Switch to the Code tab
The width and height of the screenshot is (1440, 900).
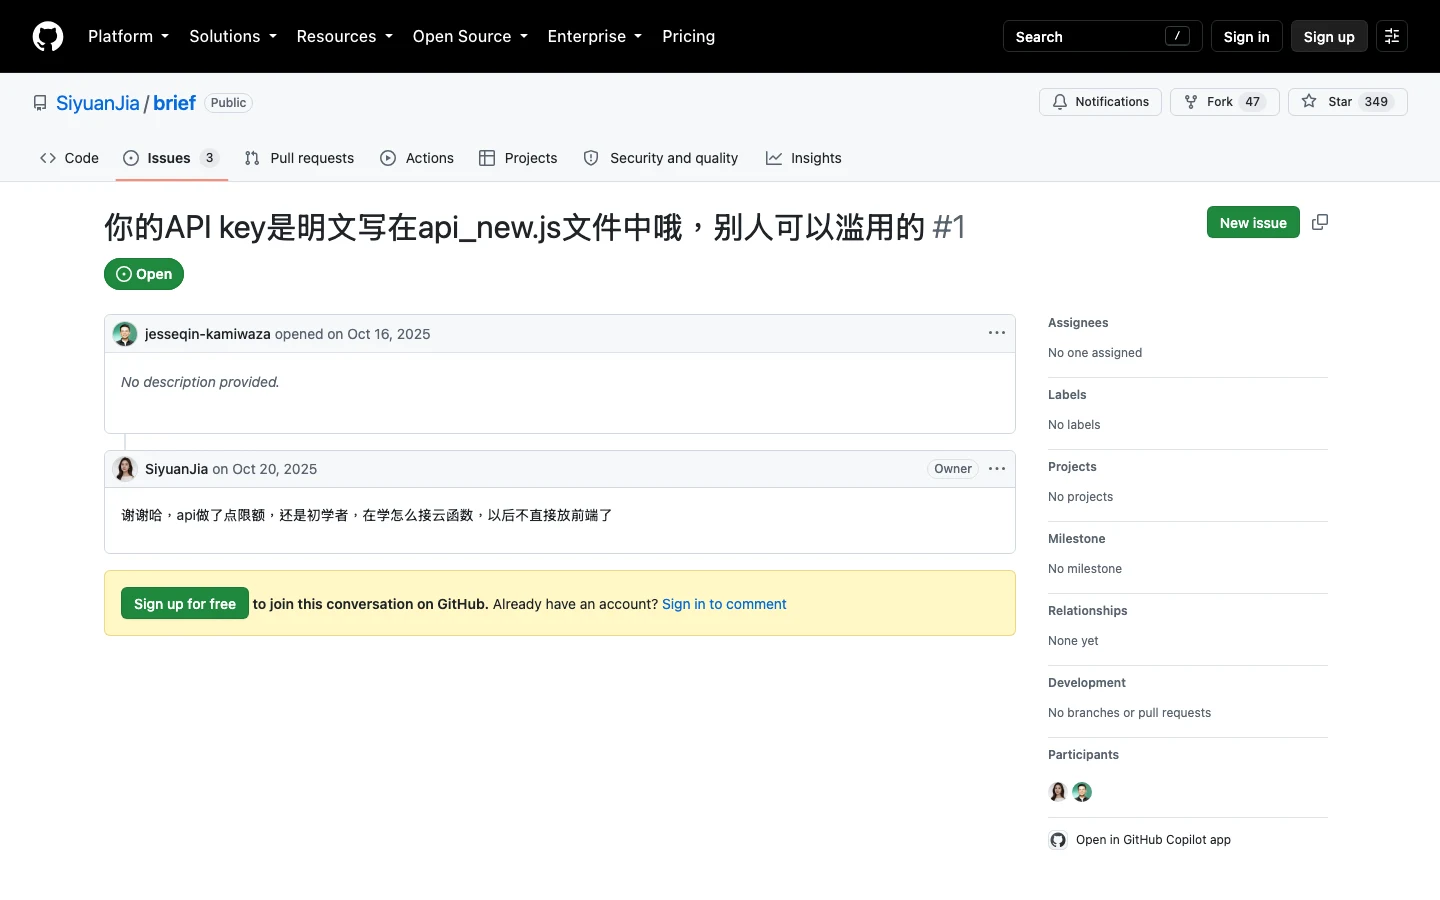[69, 158]
